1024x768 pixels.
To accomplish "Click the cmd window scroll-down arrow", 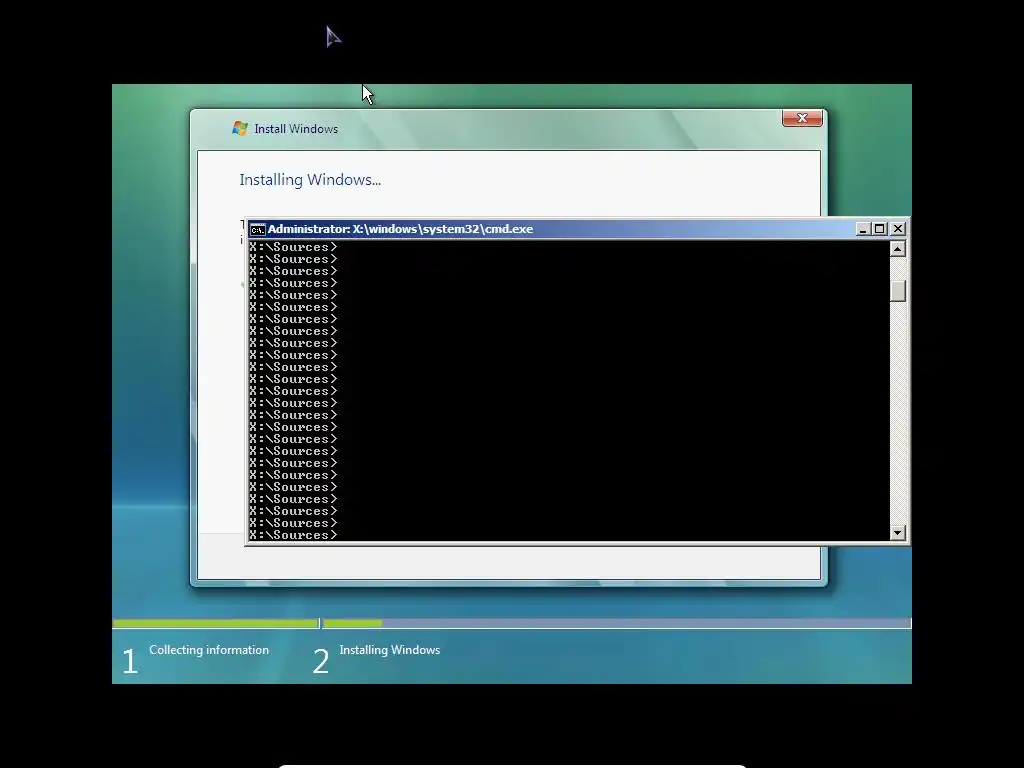I will click(x=898, y=533).
